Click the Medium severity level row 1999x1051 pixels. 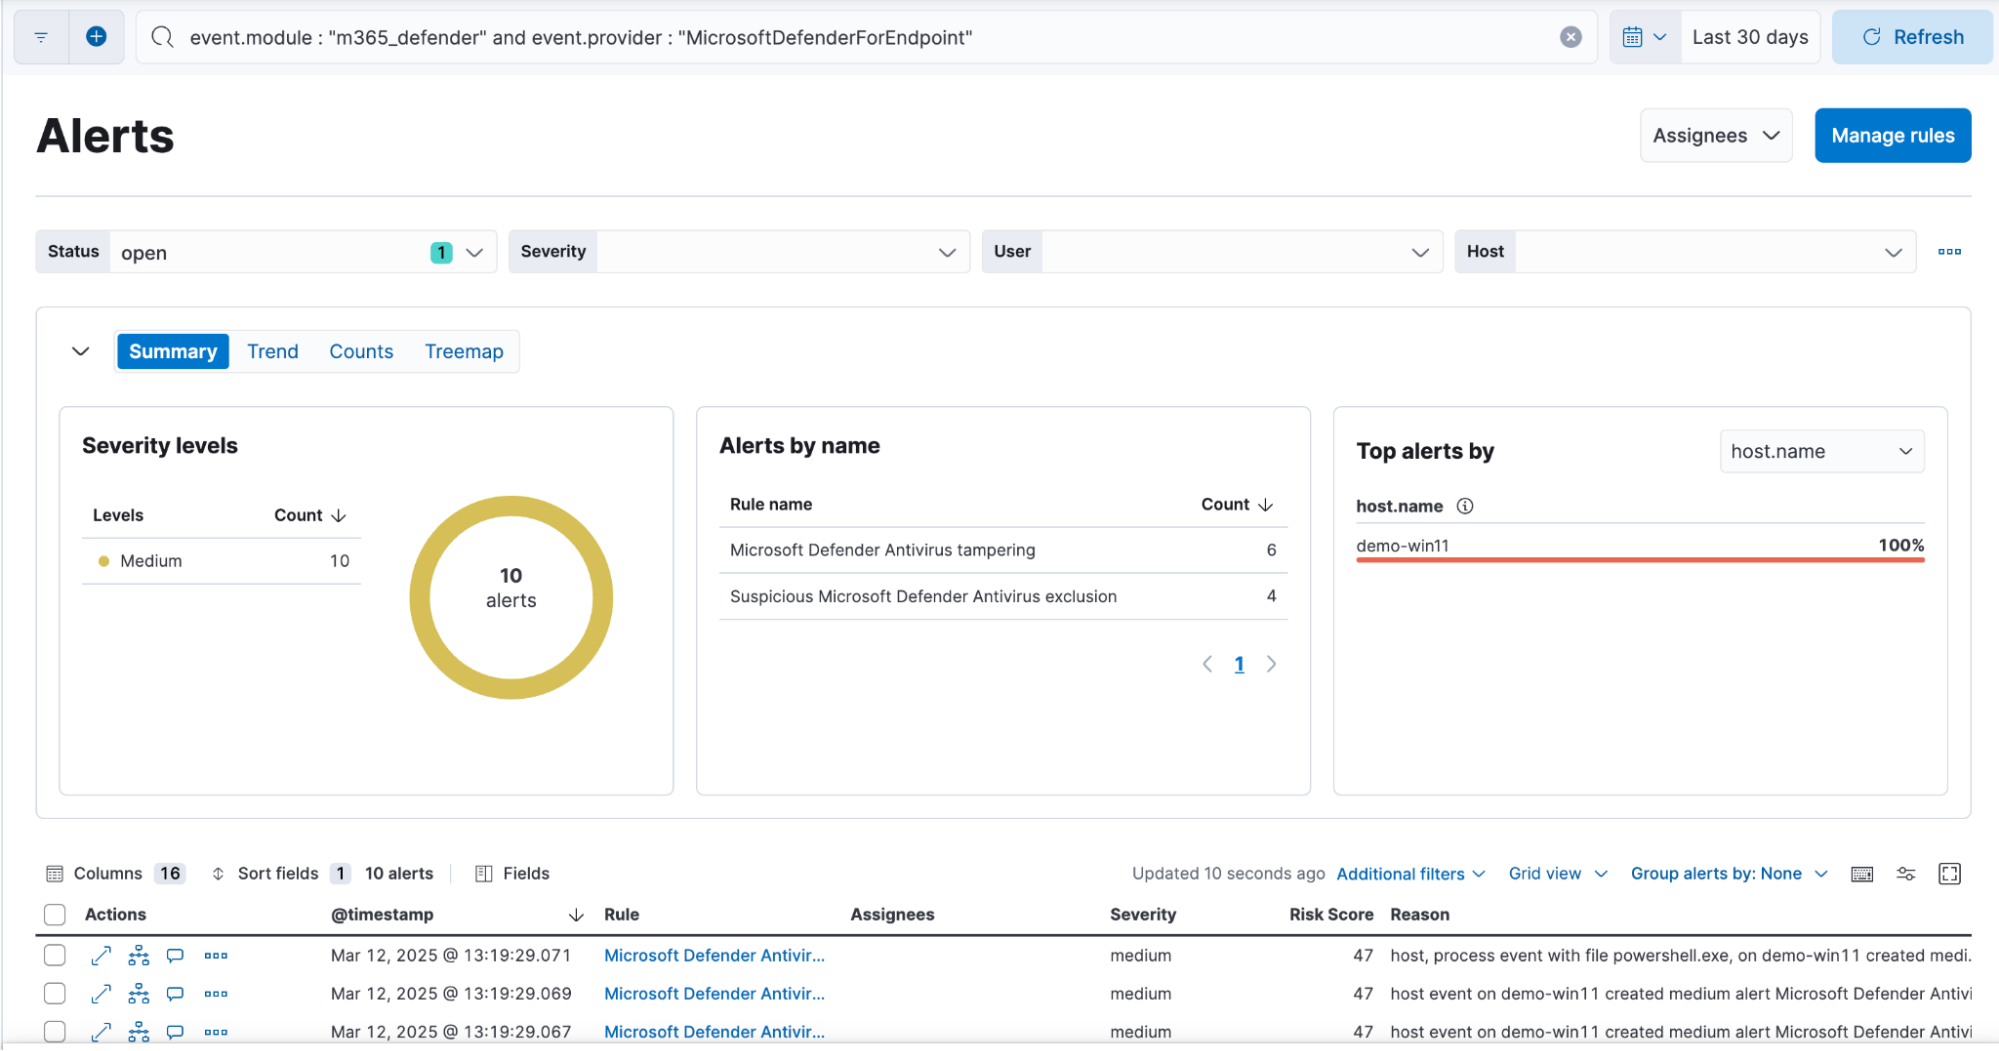point(221,561)
